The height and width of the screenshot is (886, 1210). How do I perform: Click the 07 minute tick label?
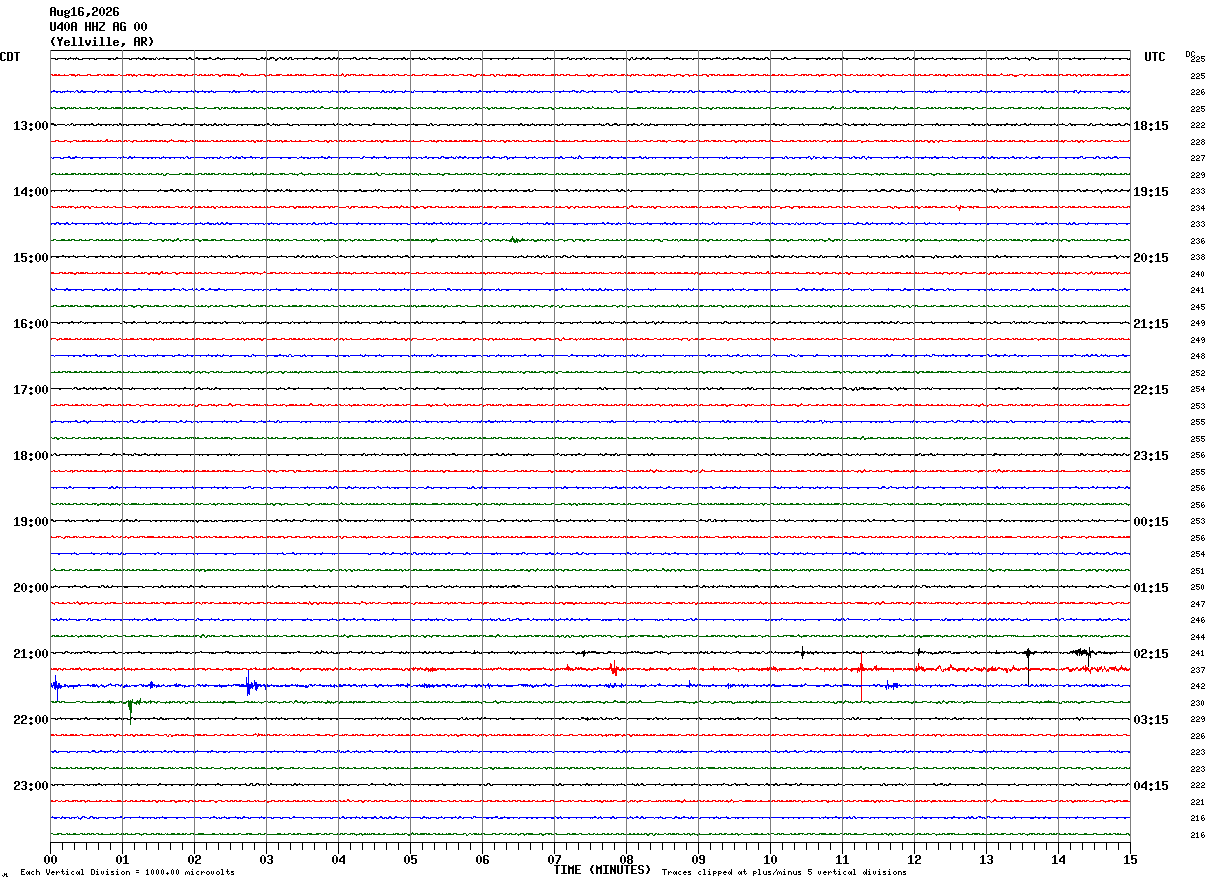[x=554, y=859]
